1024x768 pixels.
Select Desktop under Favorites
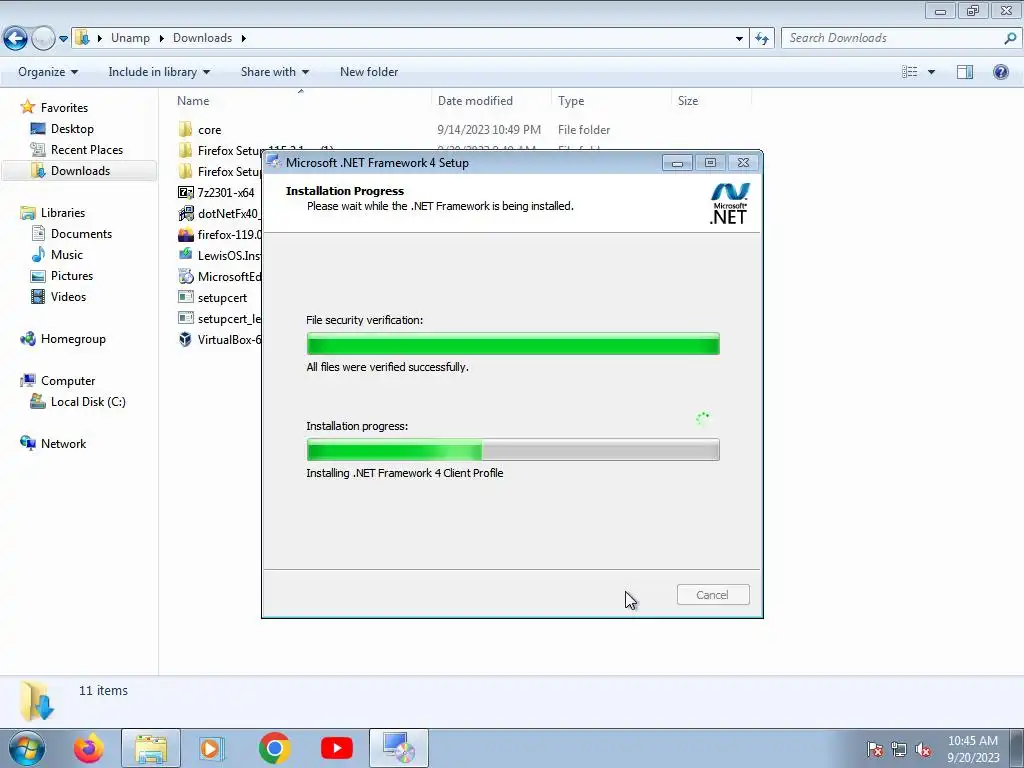coord(72,129)
